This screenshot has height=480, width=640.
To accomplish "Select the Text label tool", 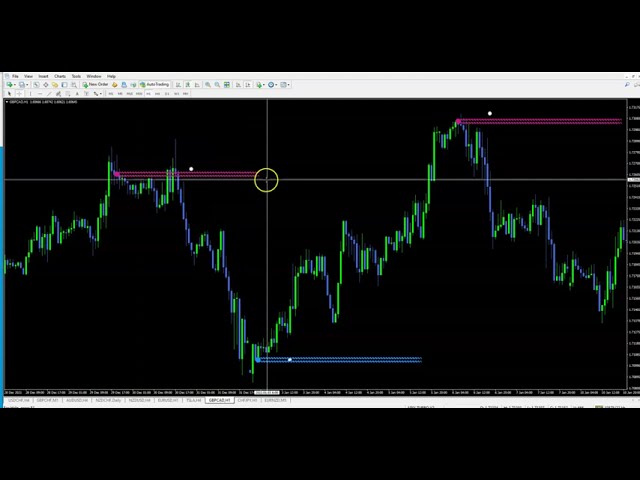I will point(78,94).
